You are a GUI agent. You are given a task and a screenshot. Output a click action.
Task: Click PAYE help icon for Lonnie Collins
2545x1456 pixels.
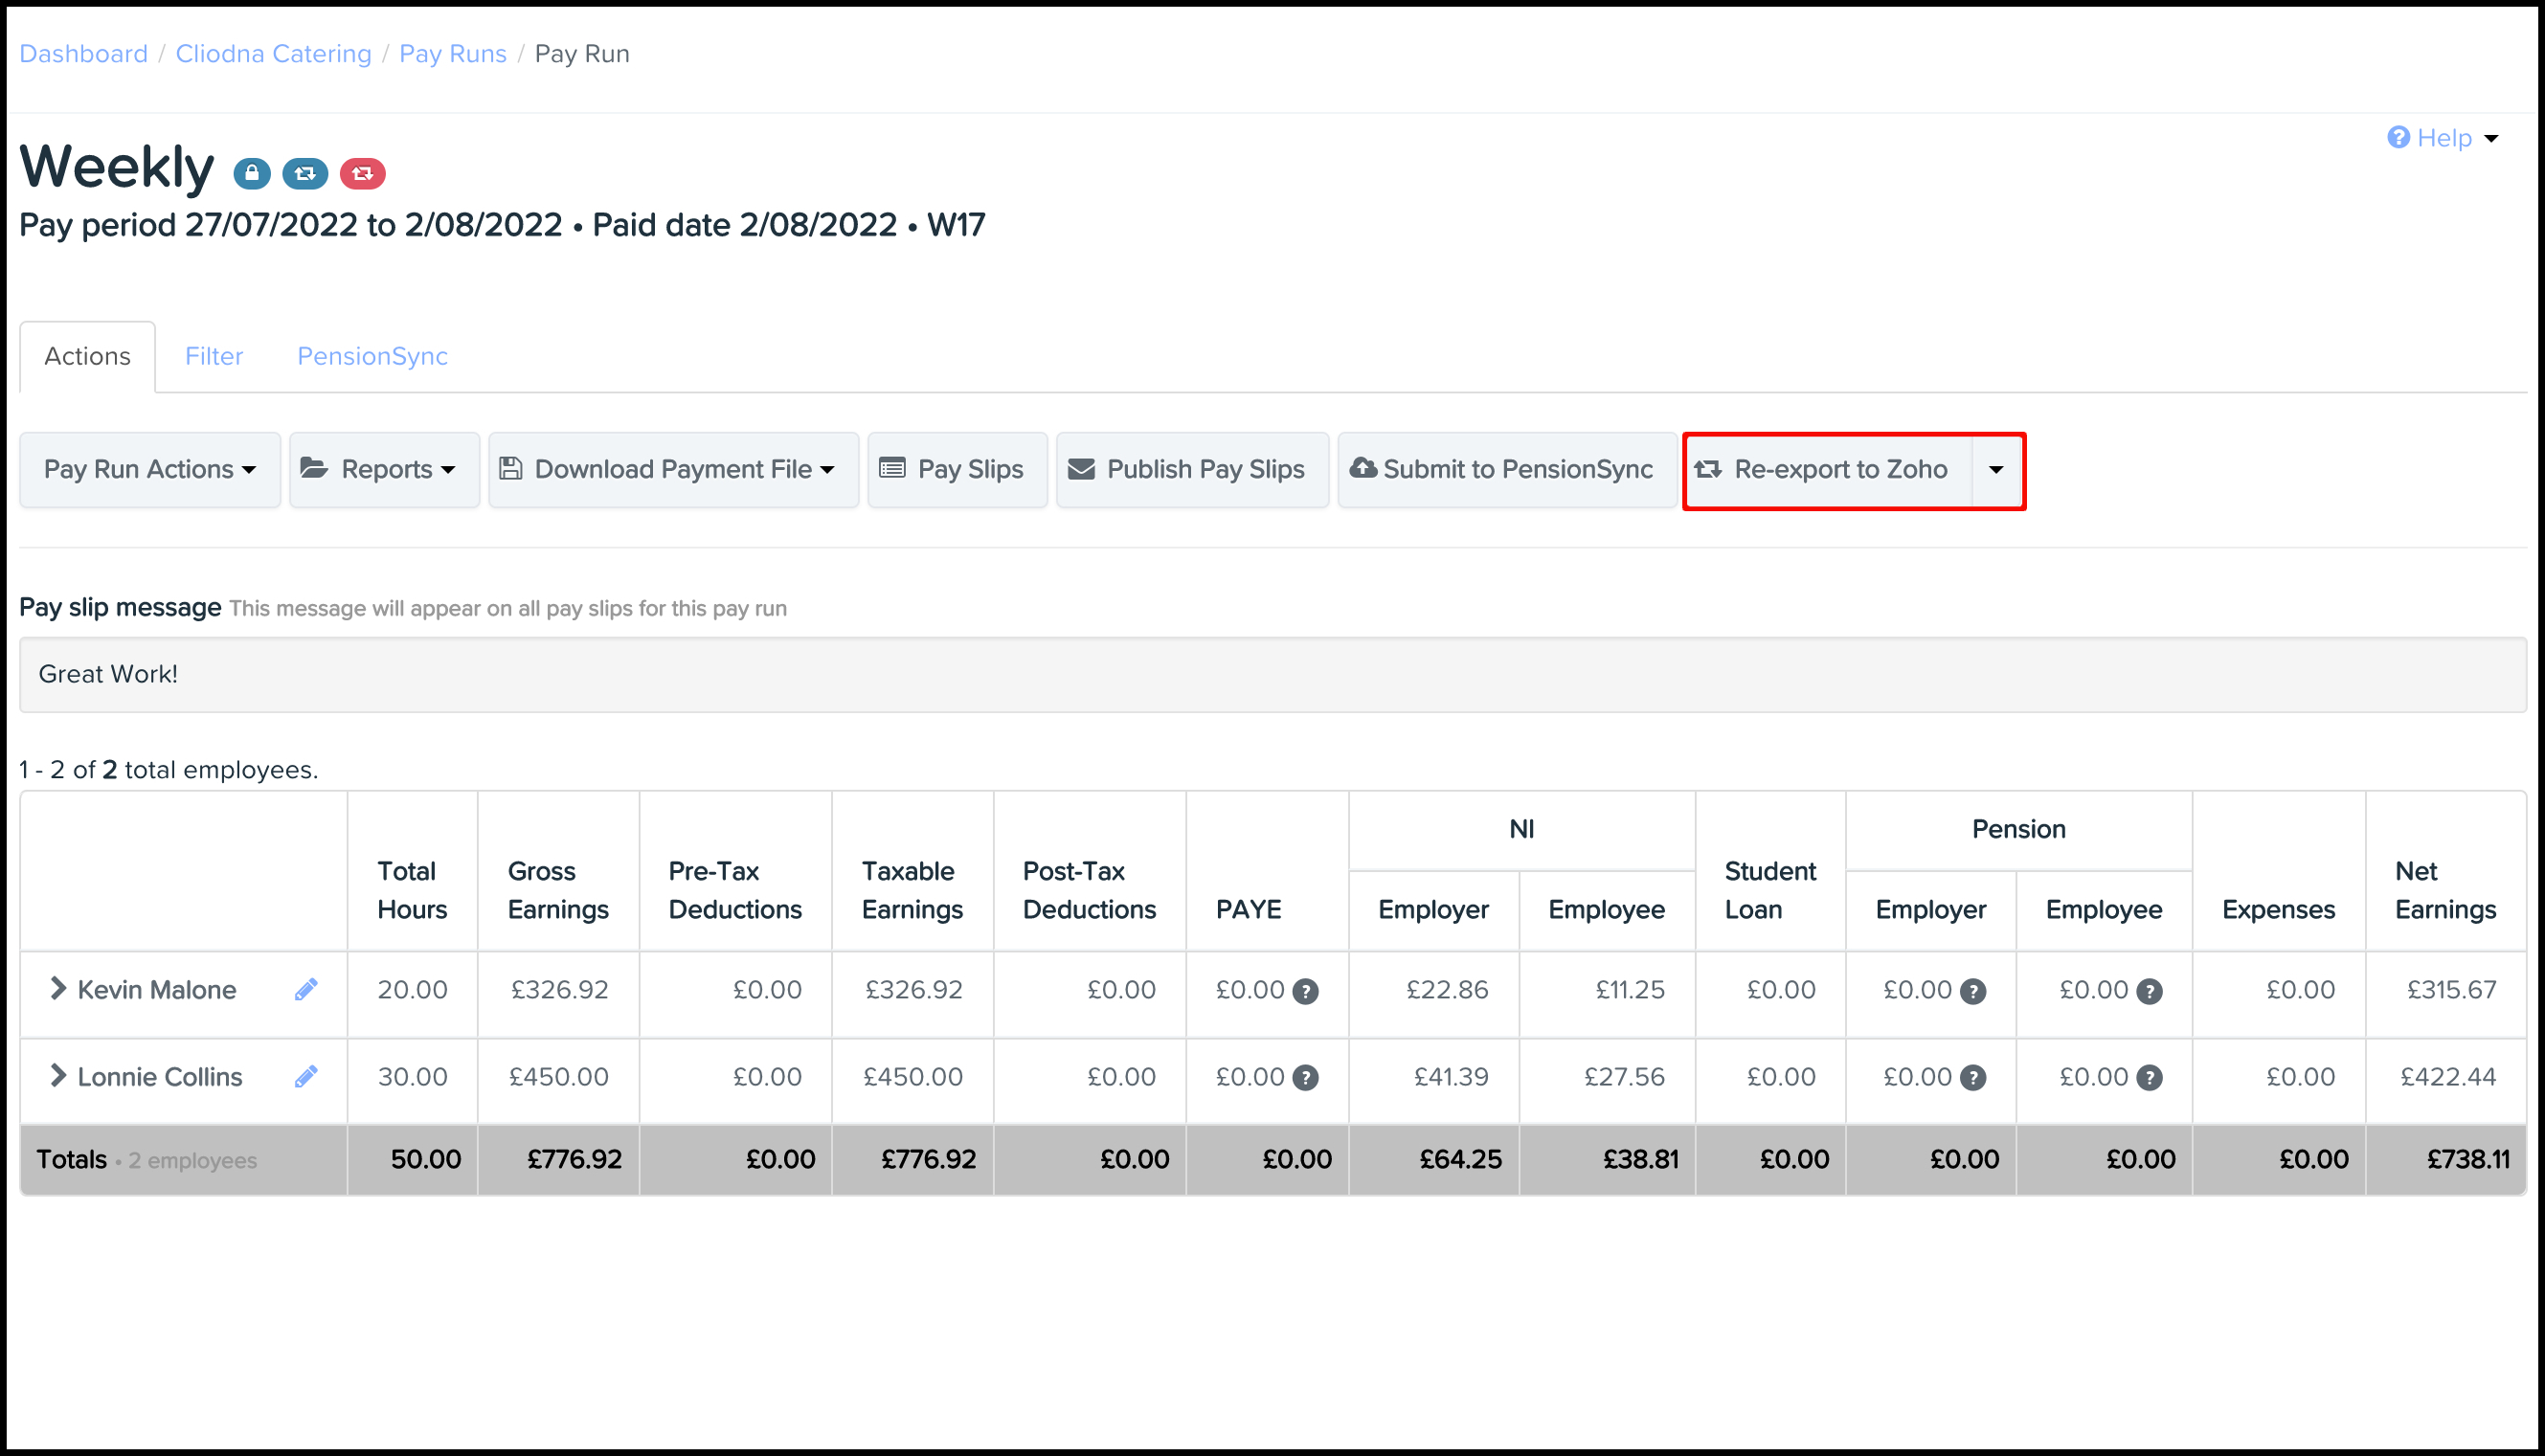click(x=1305, y=1078)
